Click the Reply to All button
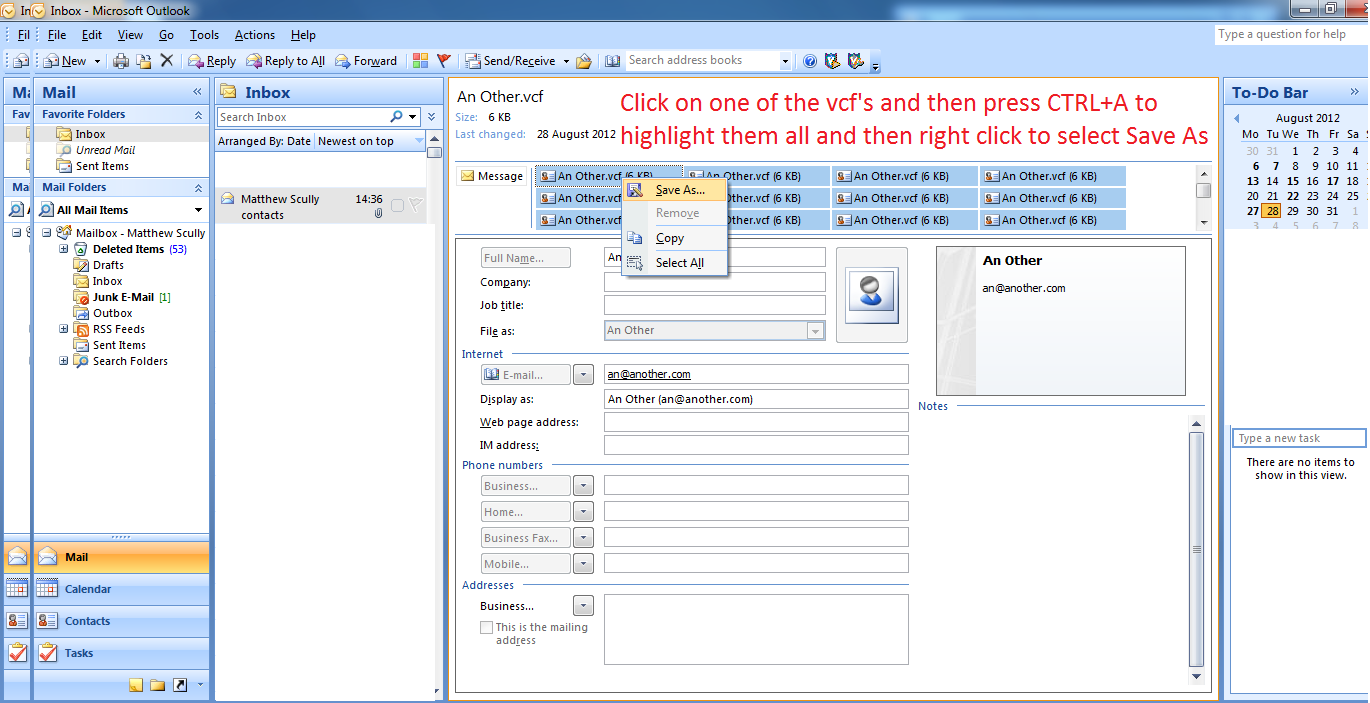1370x703 pixels. [285, 61]
